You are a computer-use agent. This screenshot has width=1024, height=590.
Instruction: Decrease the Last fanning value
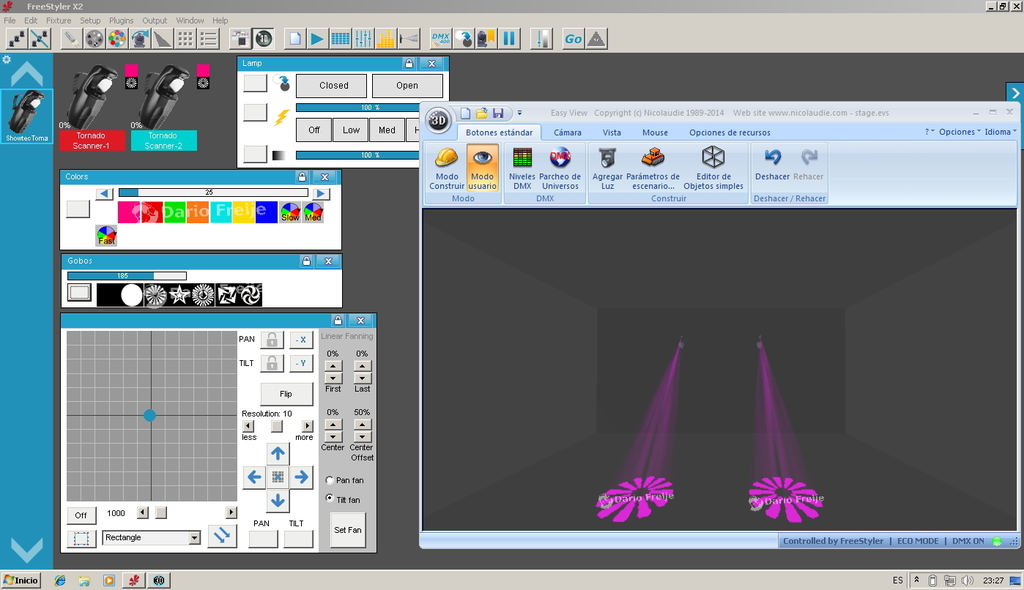(x=362, y=378)
